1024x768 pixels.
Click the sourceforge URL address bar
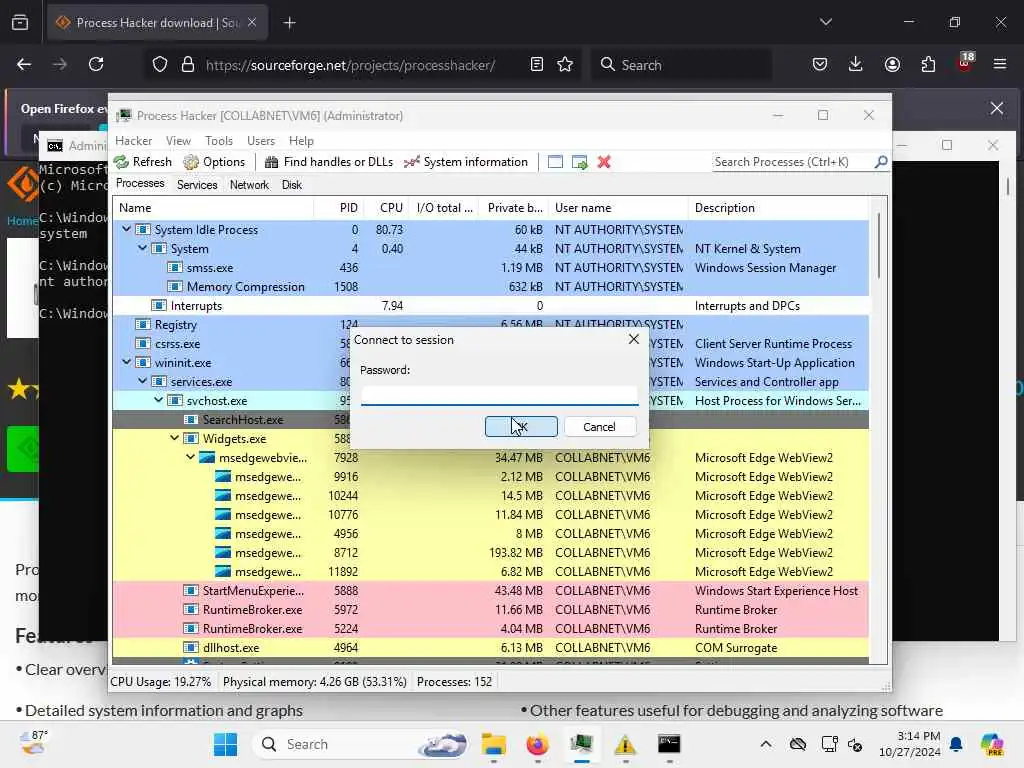click(x=351, y=65)
